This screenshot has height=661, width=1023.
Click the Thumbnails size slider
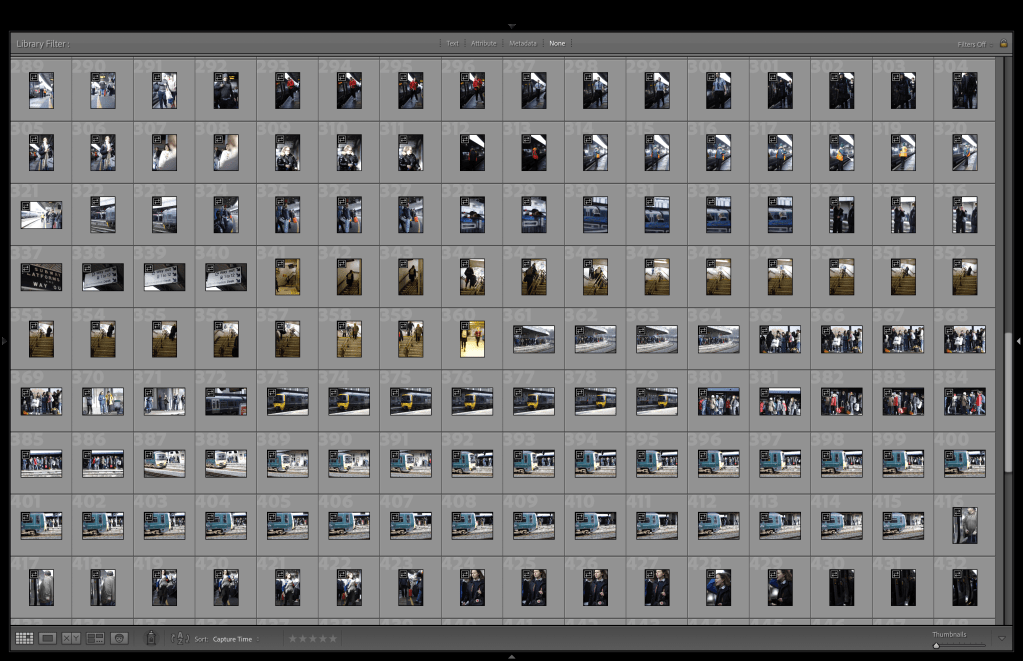tap(960, 645)
